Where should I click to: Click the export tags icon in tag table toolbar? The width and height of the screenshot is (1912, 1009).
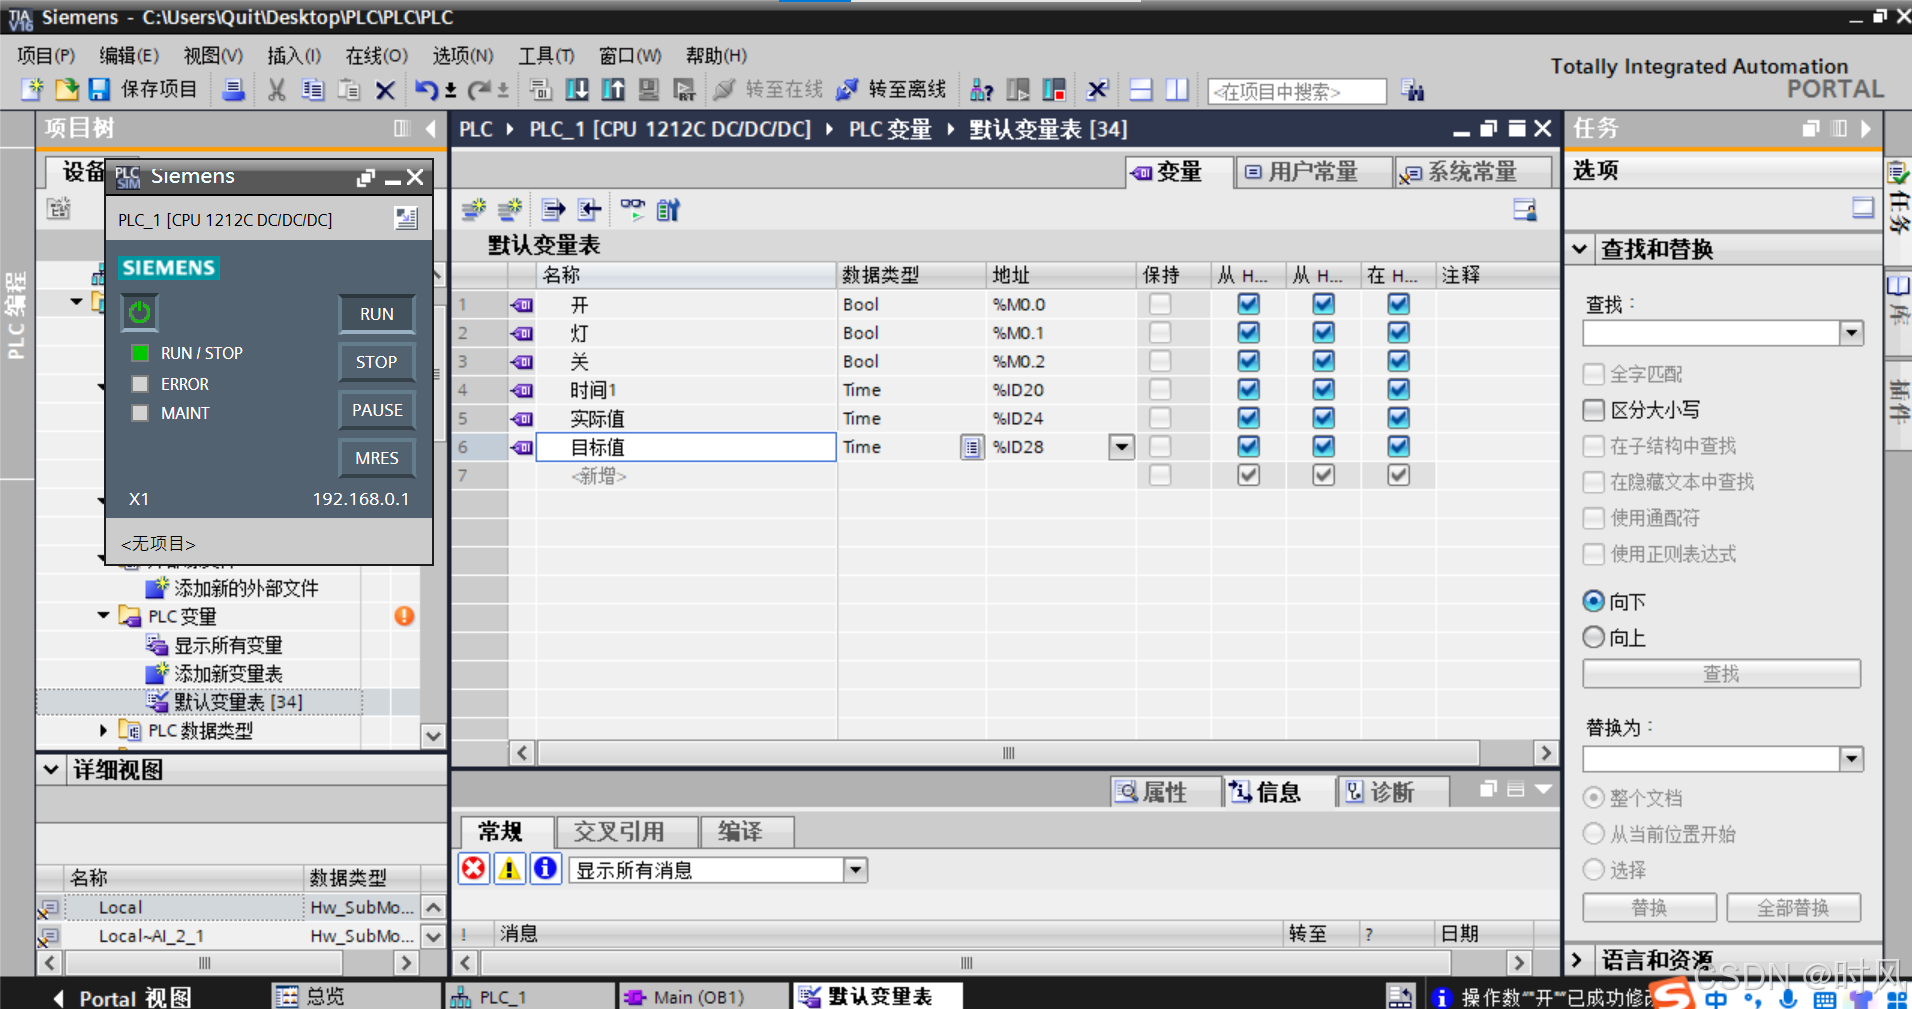coord(553,210)
